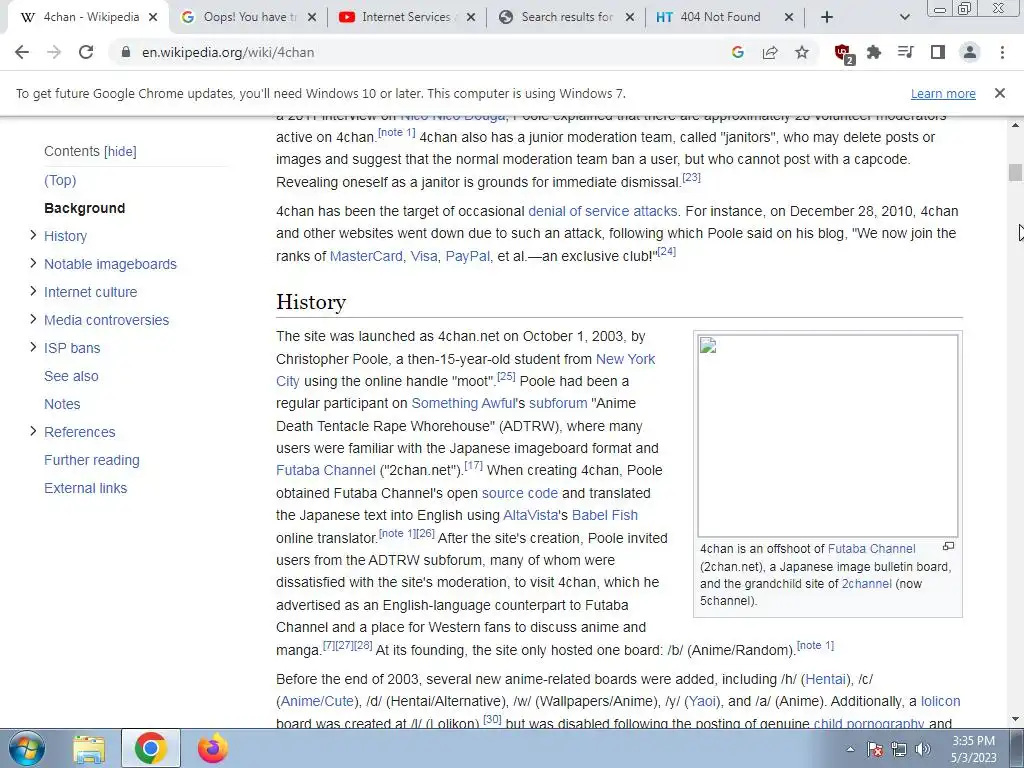
Task: Open volume speaker tray icon
Action: tap(923, 749)
